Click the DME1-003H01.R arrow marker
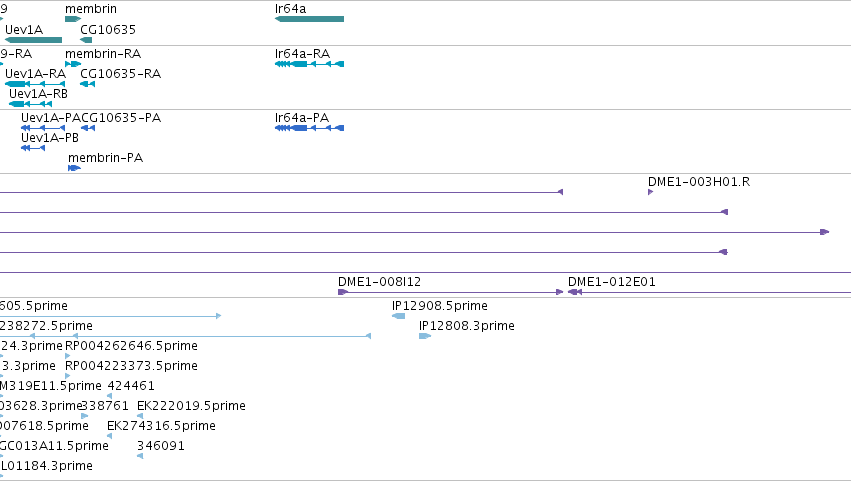851x481 pixels. pyautogui.click(x=650, y=192)
